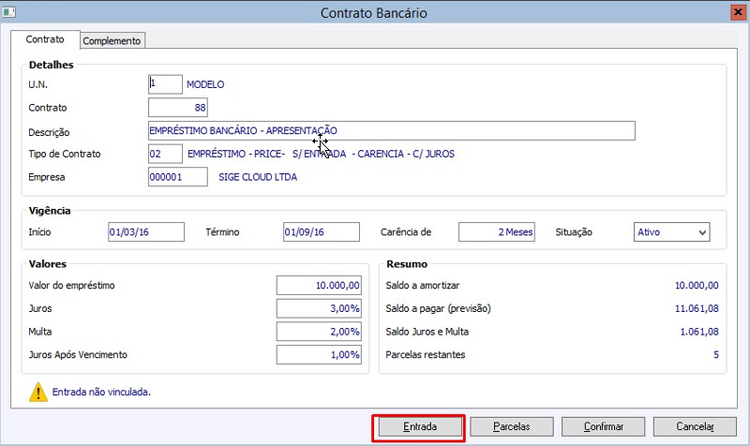Click the Tipo de Contrato code field 02
The height and width of the screenshot is (446, 750).
coord(165,154)
